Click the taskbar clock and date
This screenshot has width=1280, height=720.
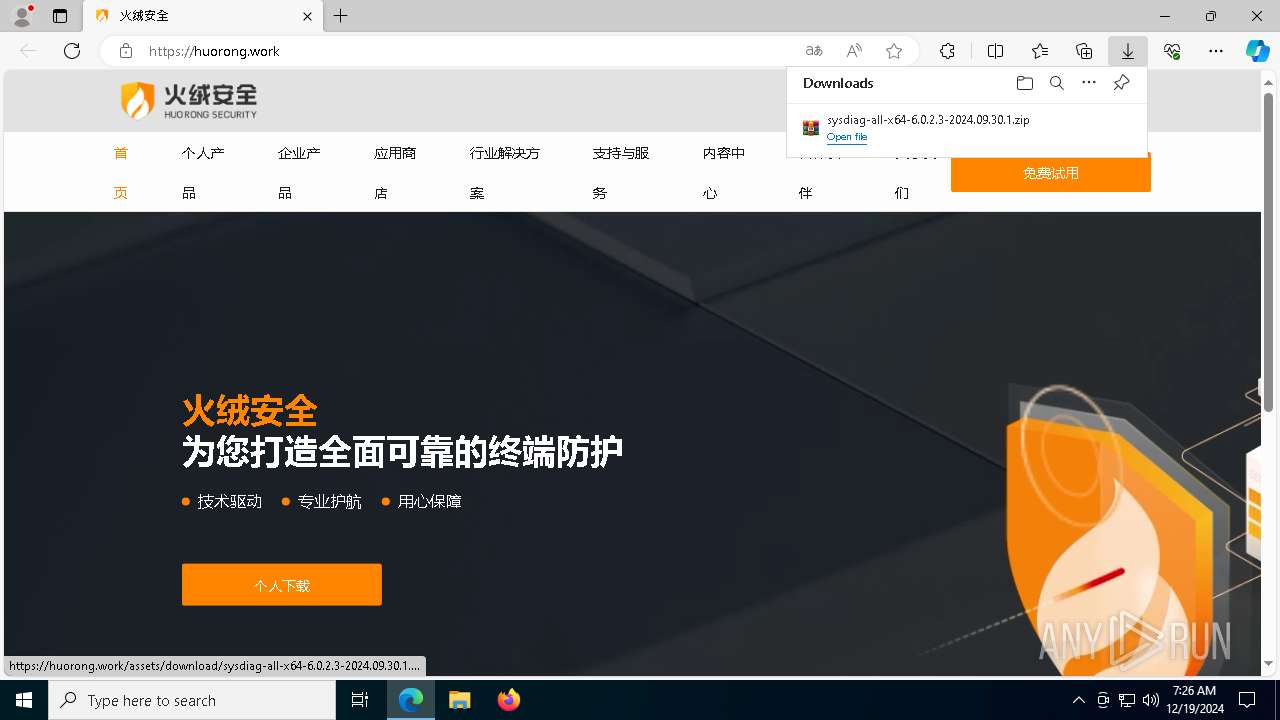(1194, 700)
